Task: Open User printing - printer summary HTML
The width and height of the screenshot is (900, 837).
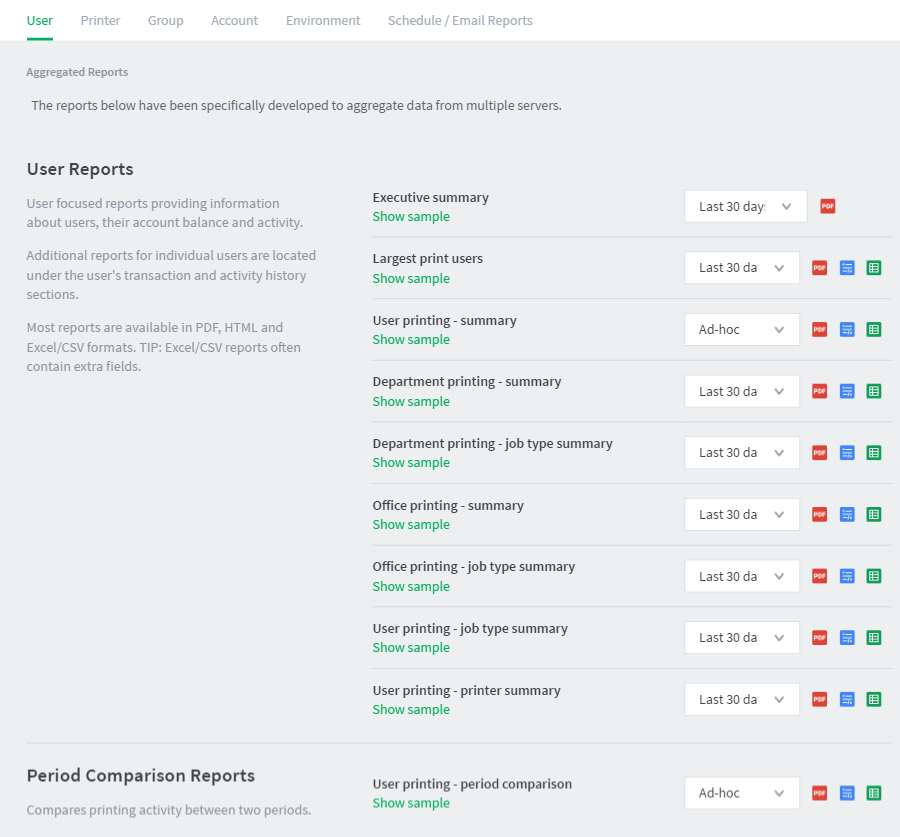Action: (x=847, y=699)
